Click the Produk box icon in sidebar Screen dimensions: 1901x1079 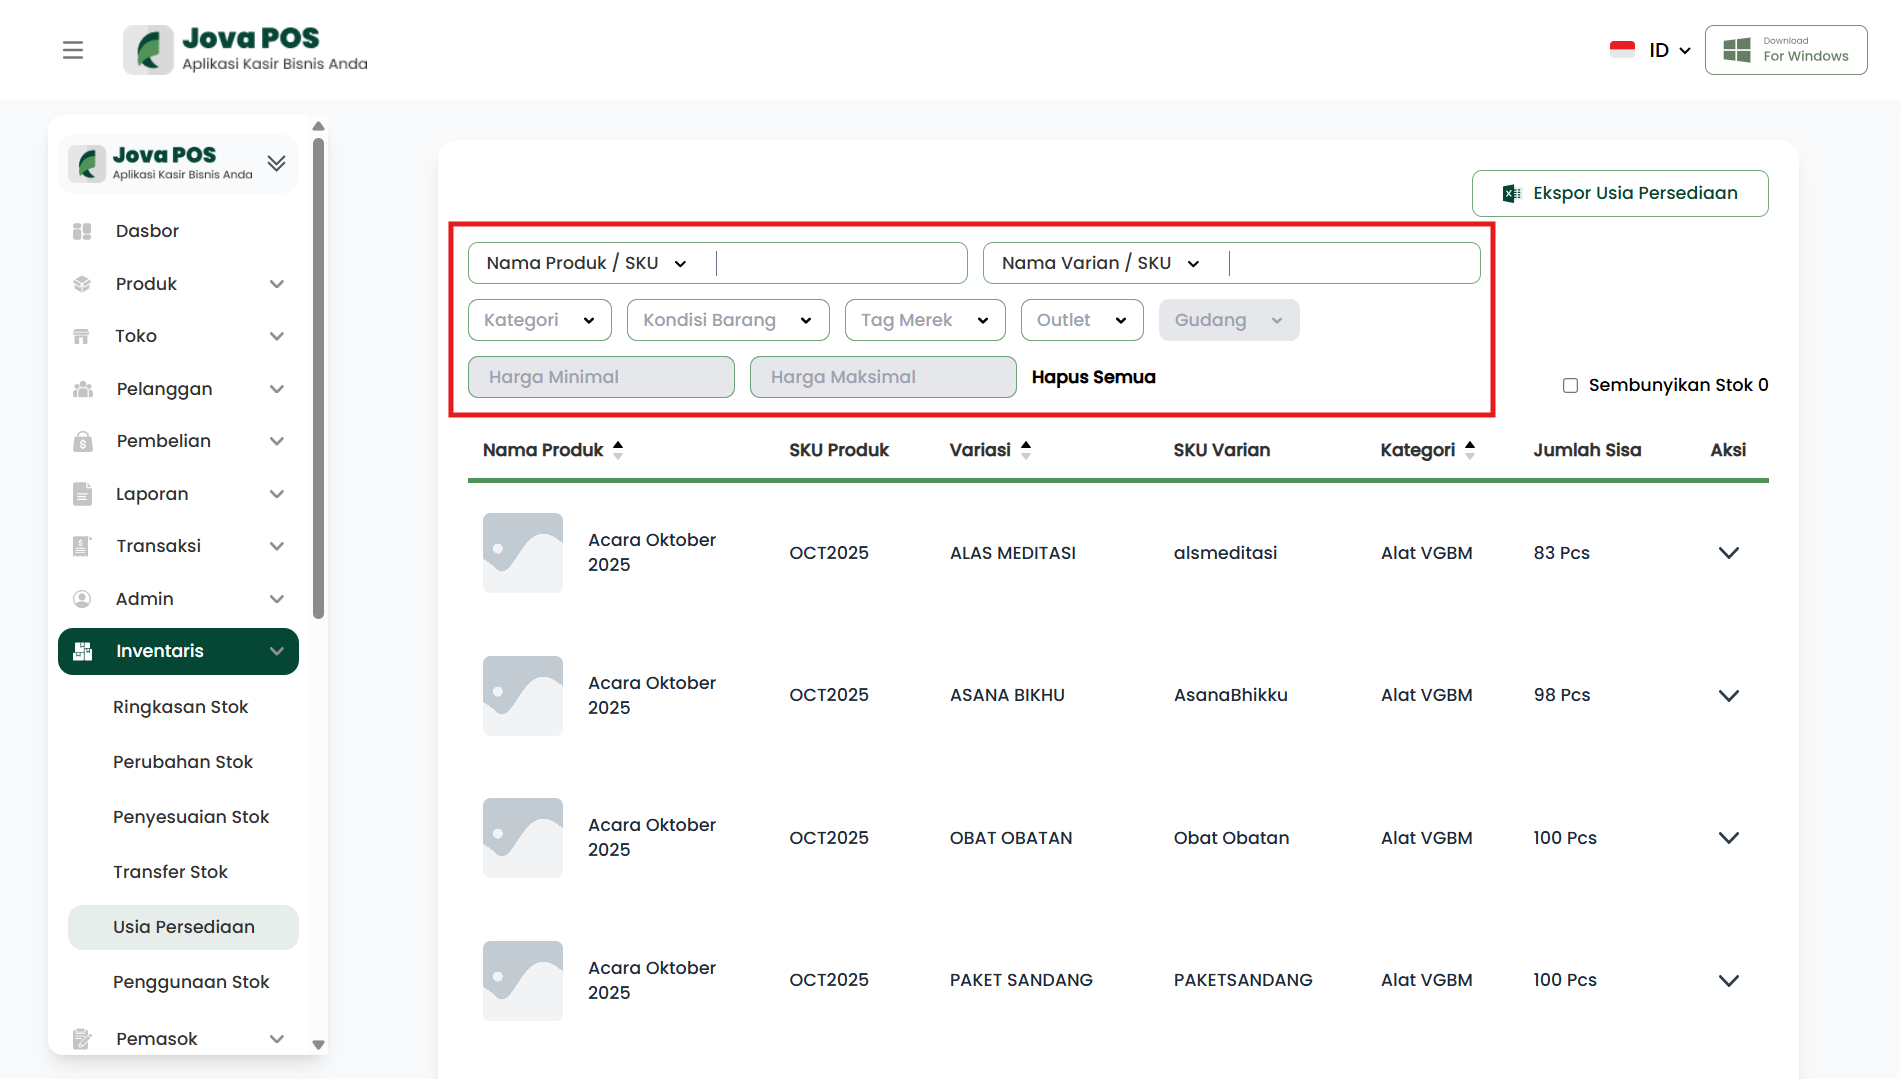(82, 284)
